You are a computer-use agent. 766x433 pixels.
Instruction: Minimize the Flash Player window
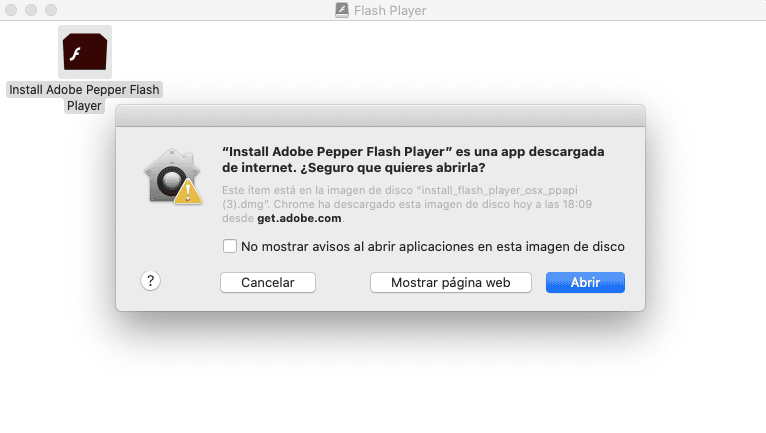click(x=31, y=10)
